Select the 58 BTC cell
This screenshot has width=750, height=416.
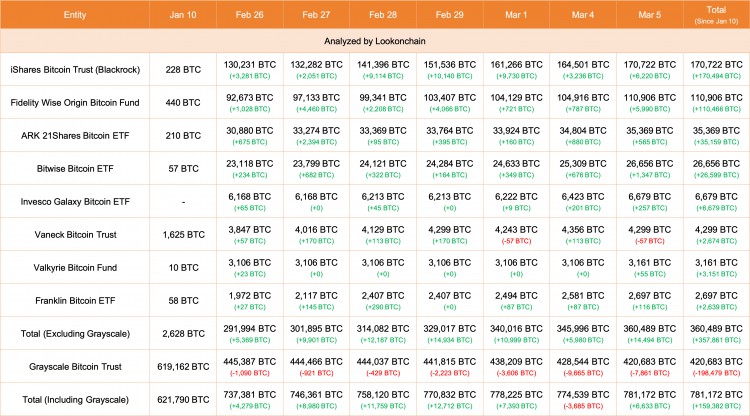pos(183,300)
